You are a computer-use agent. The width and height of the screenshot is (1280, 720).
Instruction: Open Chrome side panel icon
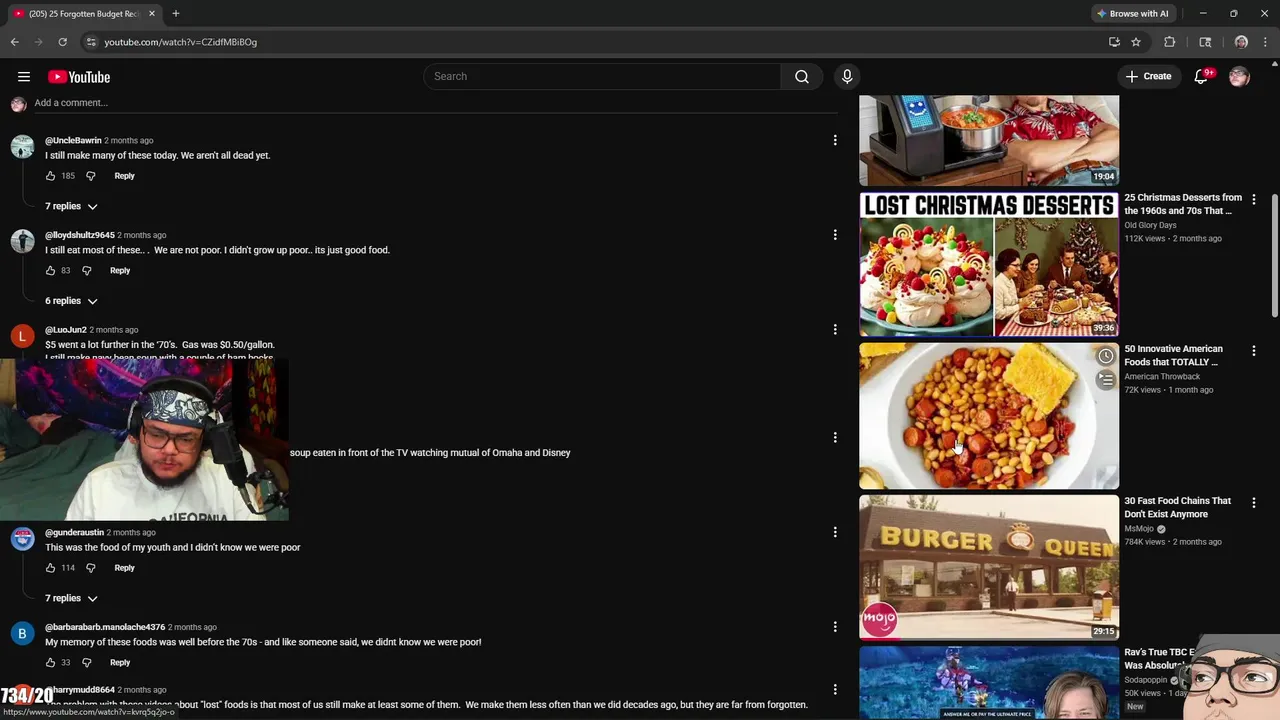coord(1205,42)
